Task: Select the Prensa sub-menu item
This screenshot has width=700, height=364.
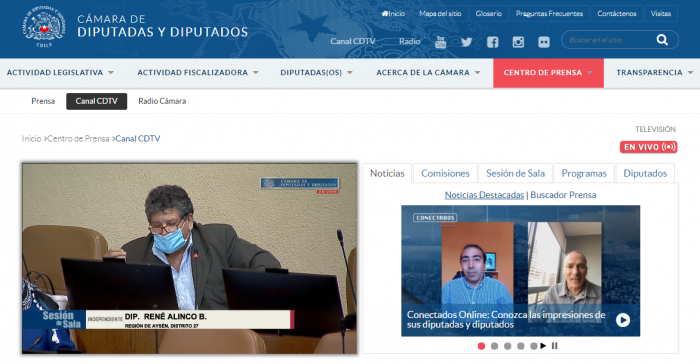Action: click(43, 101)
